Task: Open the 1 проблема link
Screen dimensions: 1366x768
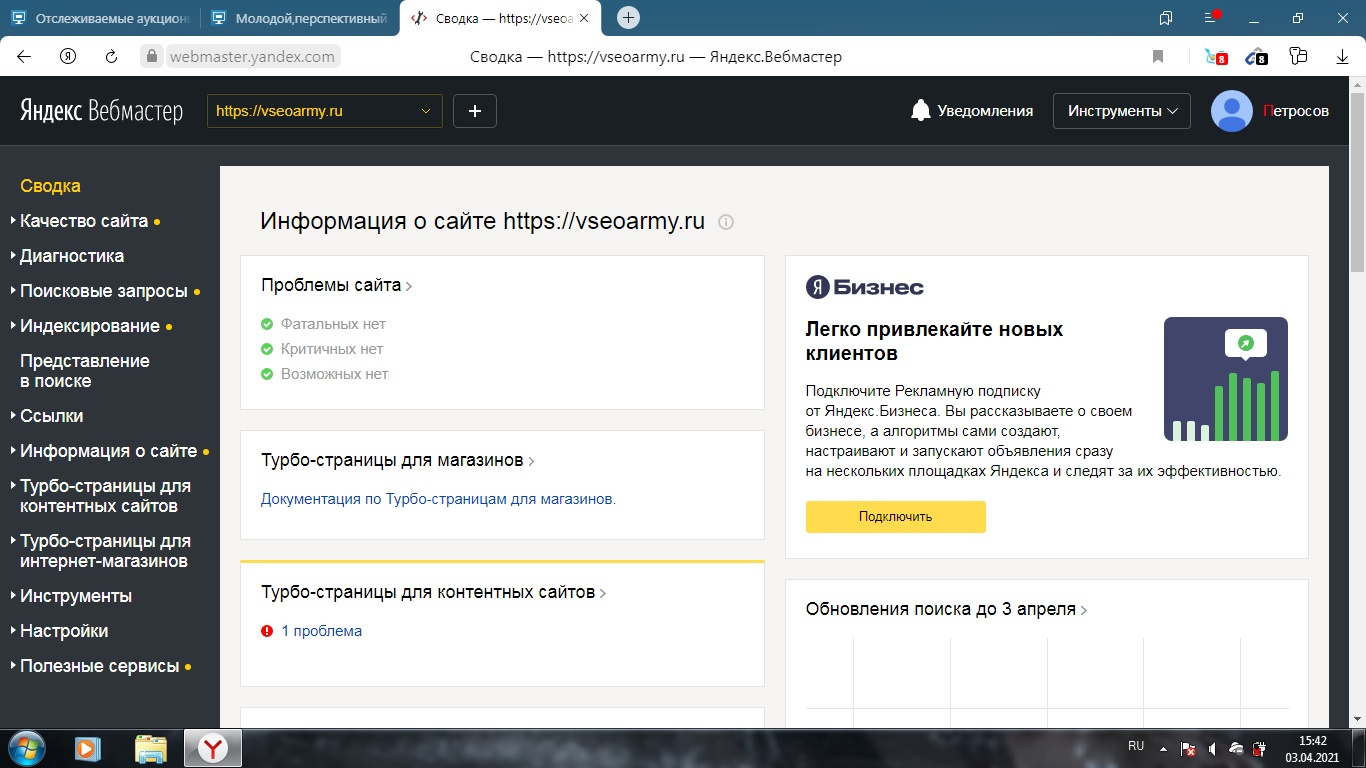Action: coord(321,631)
